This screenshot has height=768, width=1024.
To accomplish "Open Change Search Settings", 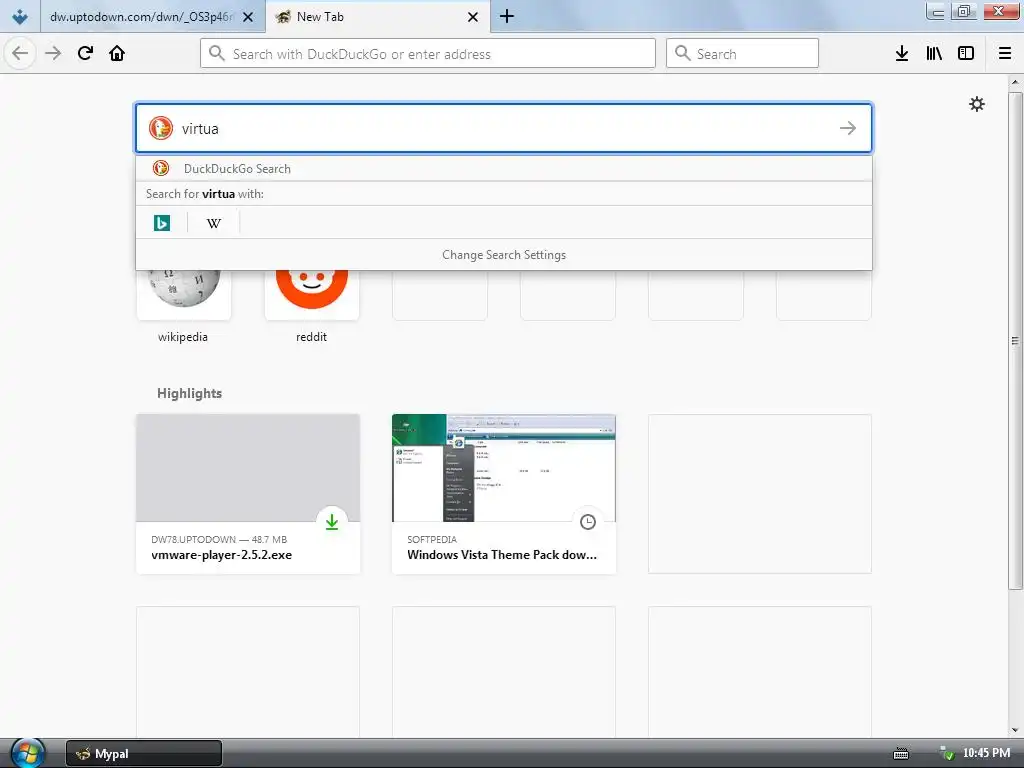I will 504,255.
